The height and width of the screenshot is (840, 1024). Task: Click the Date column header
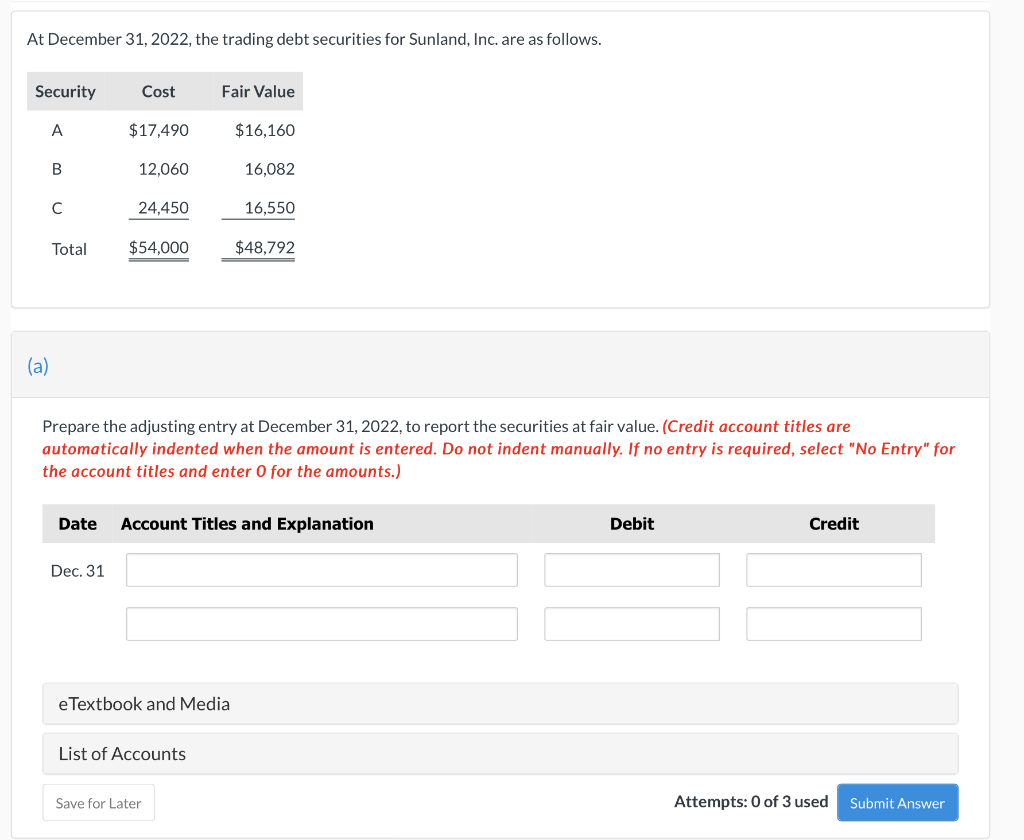(x=78, y=524)
